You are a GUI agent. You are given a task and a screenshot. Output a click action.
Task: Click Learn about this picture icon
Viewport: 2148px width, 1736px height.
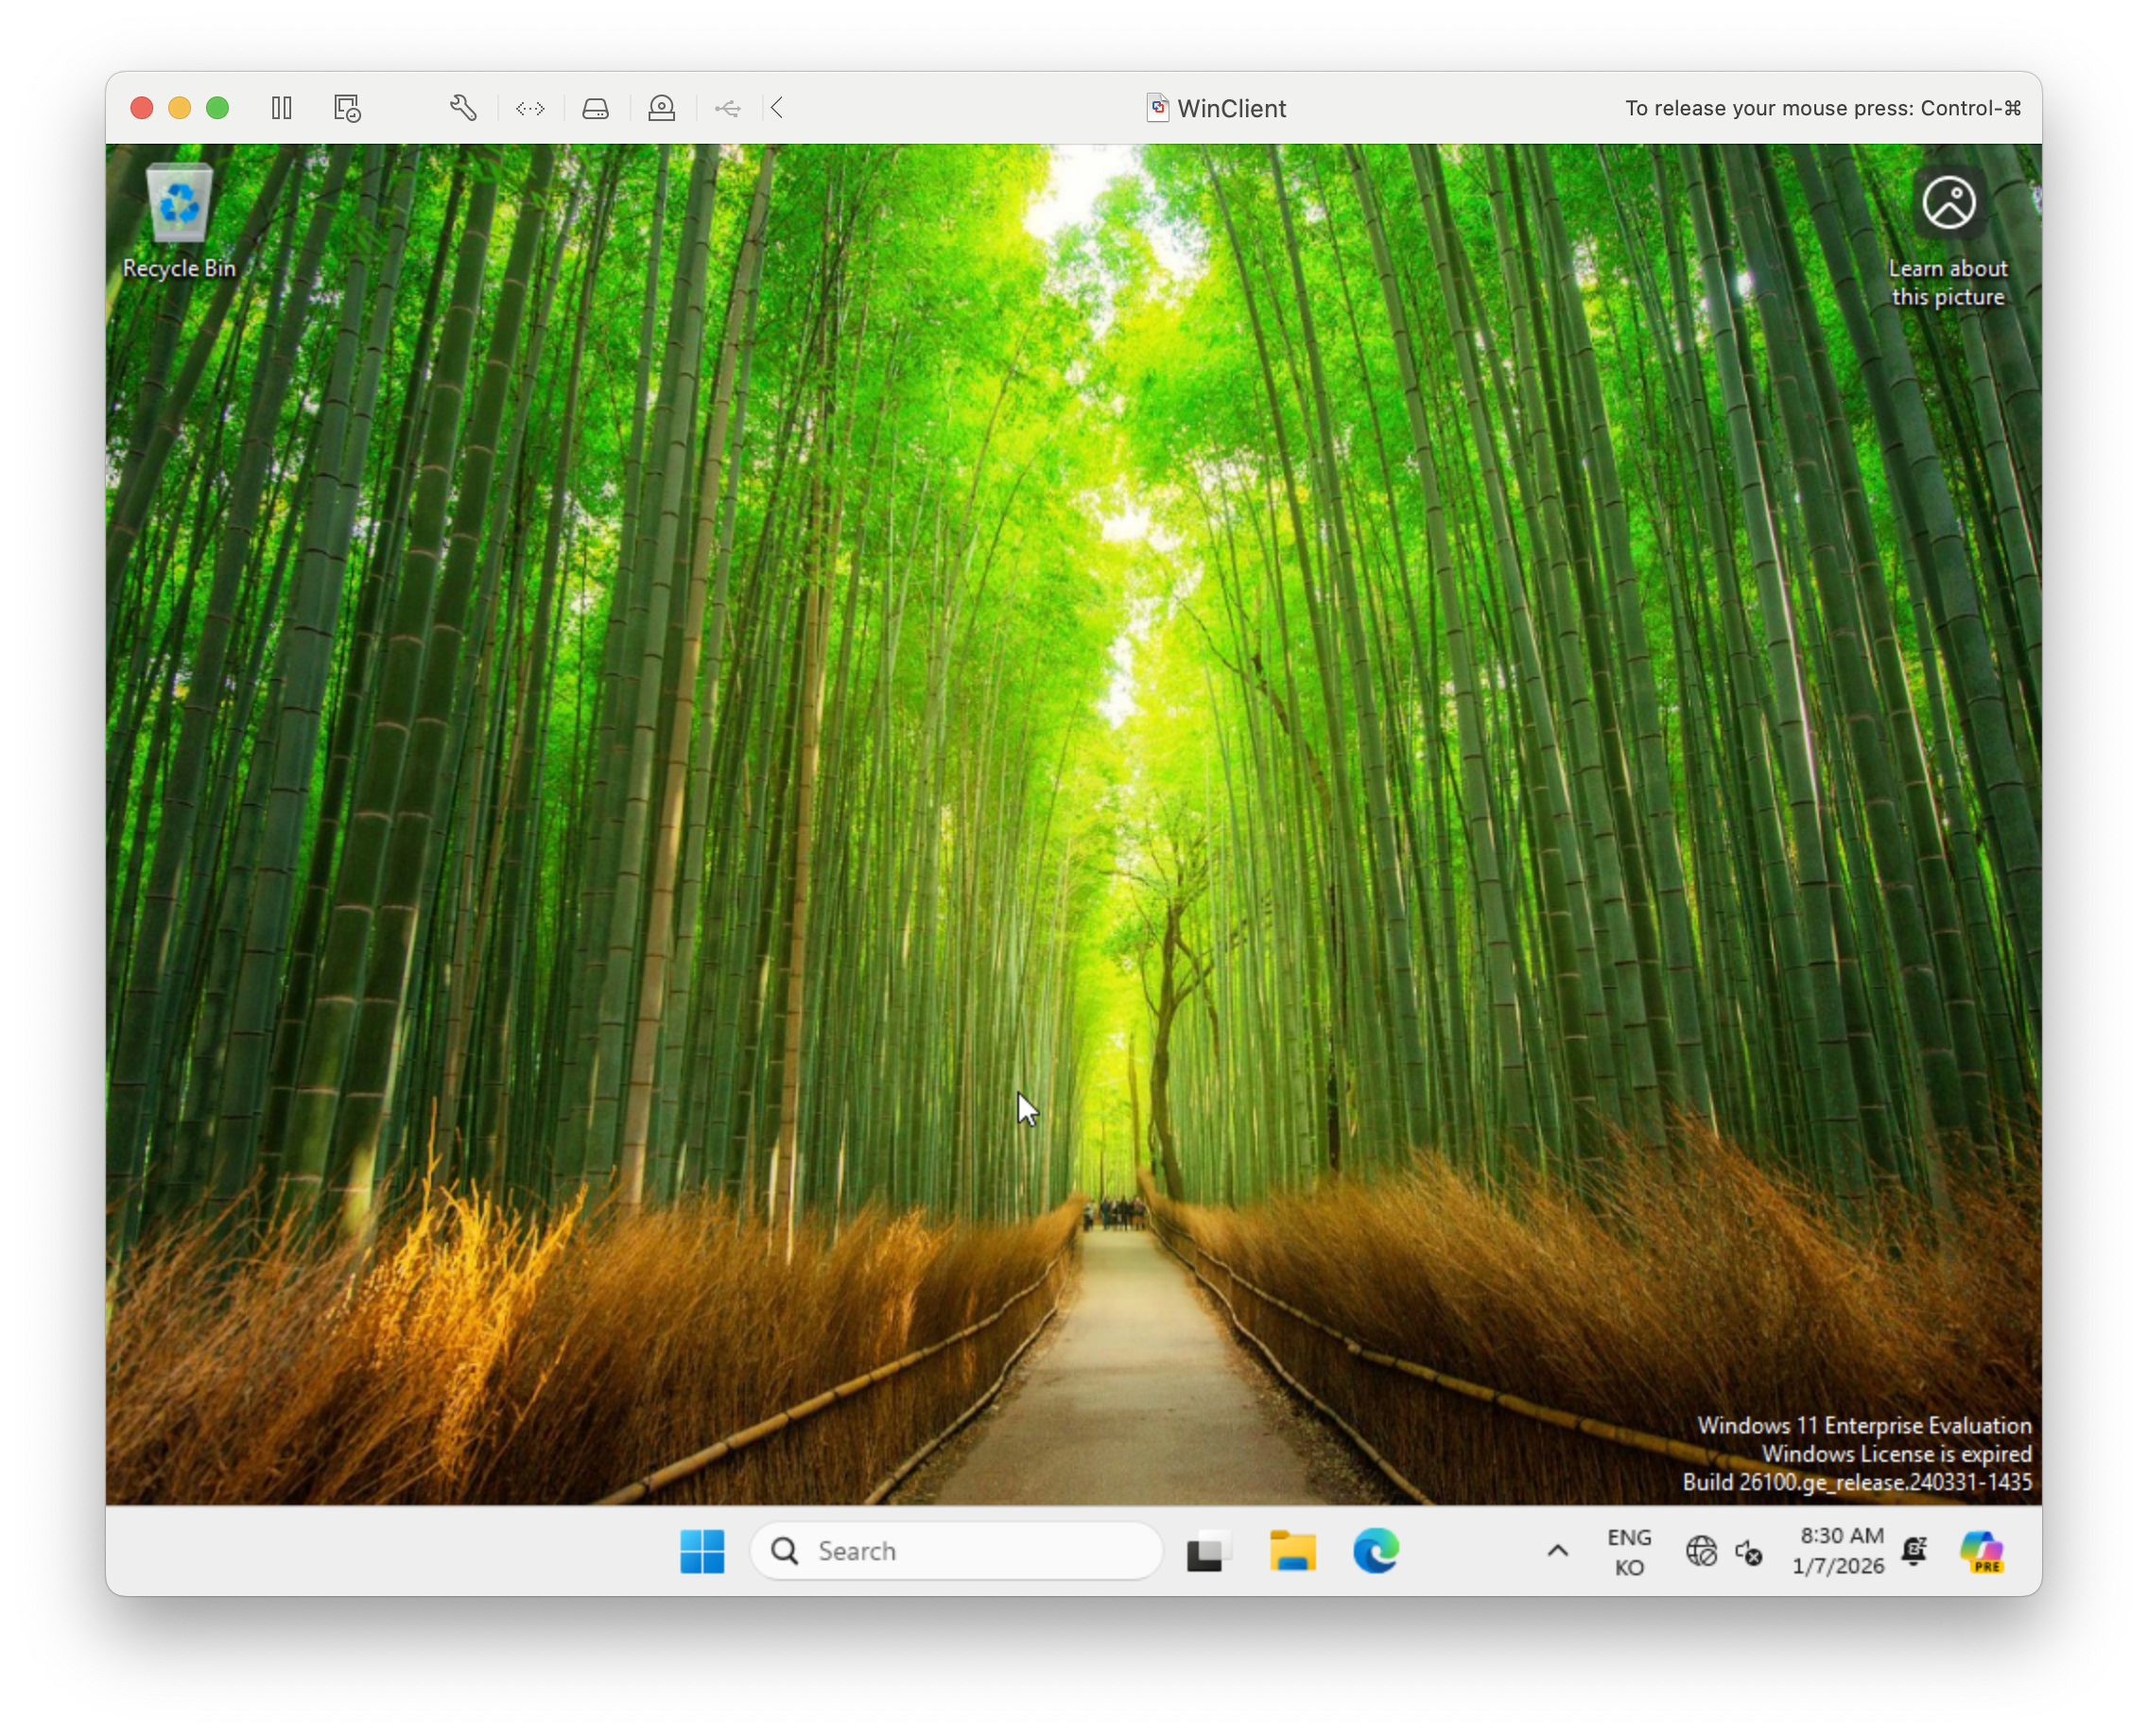(1948, 238)
